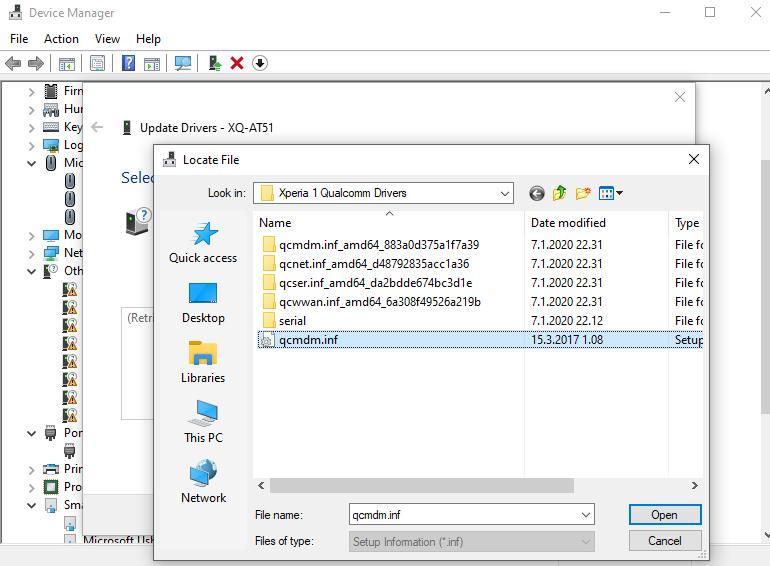The image size is (770, 566).
Task: Click the Up One Level folder icon
Action: point(560,193)
